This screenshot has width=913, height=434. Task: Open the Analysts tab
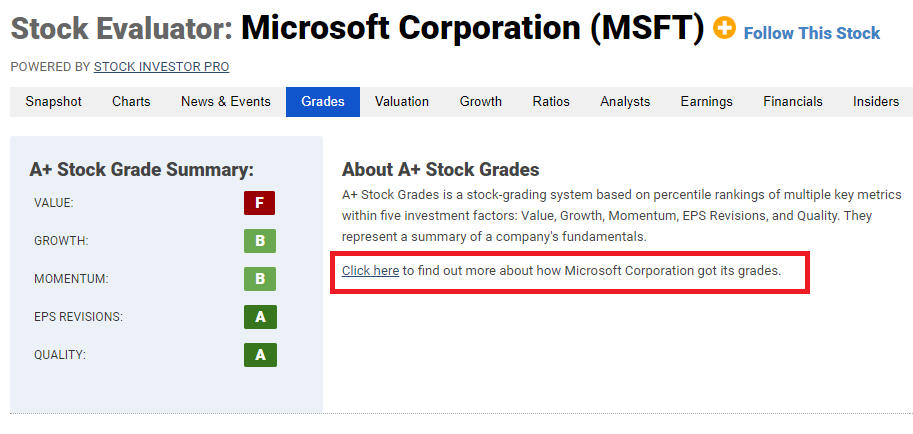pos(625,102)
